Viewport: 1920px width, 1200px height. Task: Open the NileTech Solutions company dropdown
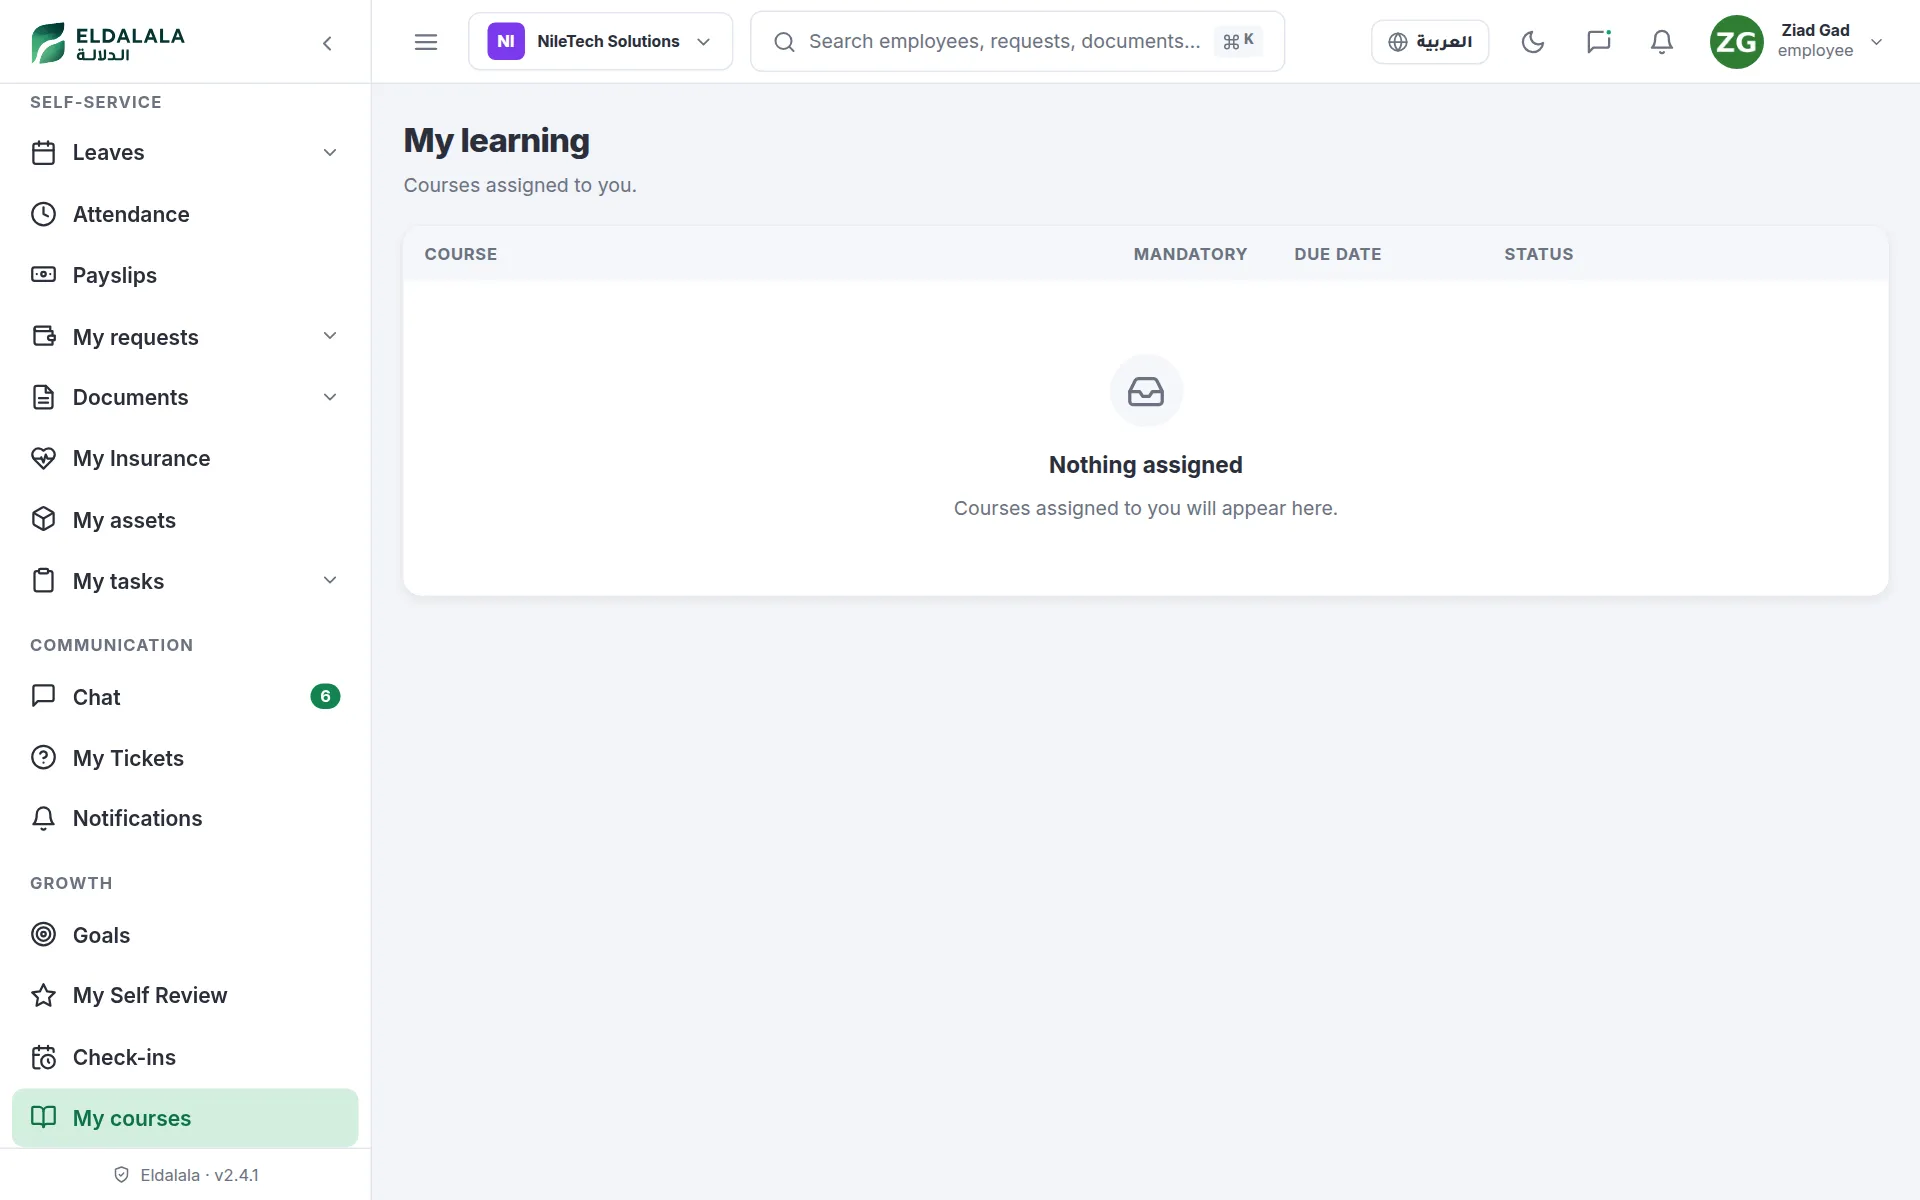(600, 41)
